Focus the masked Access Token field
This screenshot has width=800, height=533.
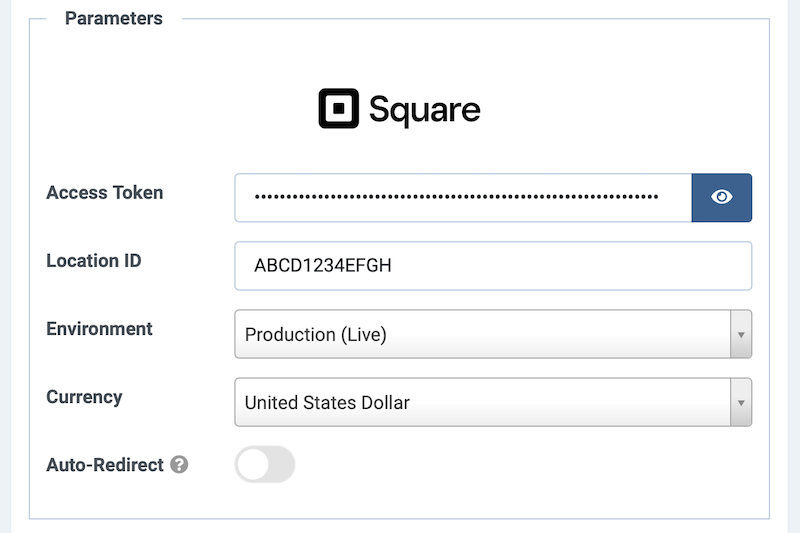pyautogui.click(x=462, y=197)
